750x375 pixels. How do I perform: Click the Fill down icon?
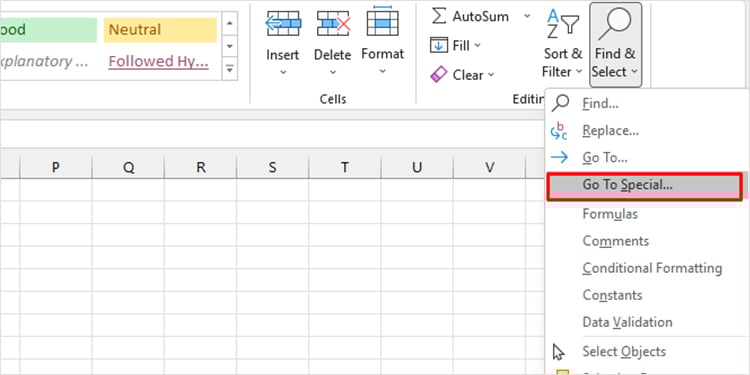tap(439, 45)
